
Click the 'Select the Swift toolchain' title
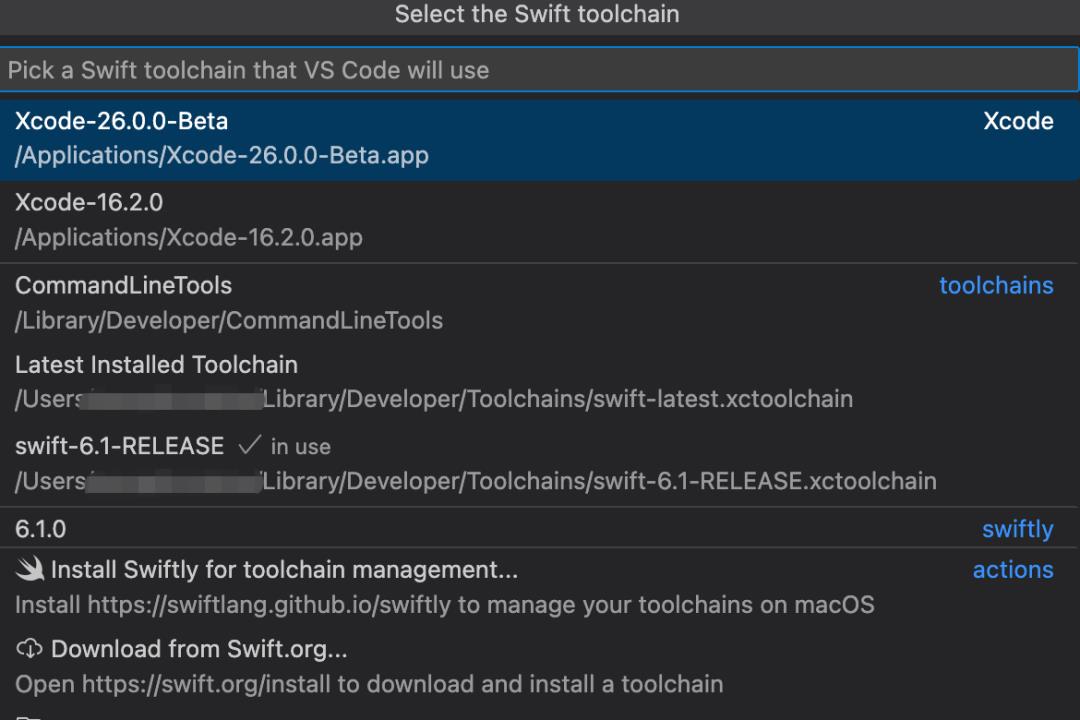(x=537, y=14)
